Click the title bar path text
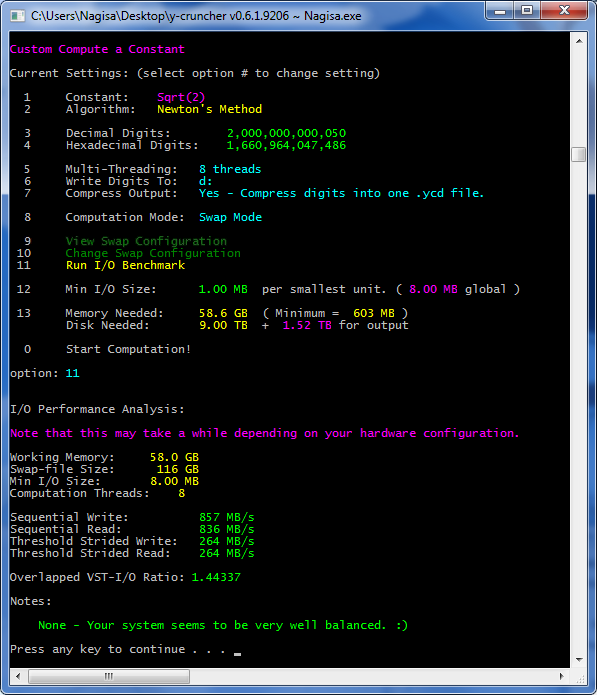Screen dimensions: 597x695 pos(196,16)
